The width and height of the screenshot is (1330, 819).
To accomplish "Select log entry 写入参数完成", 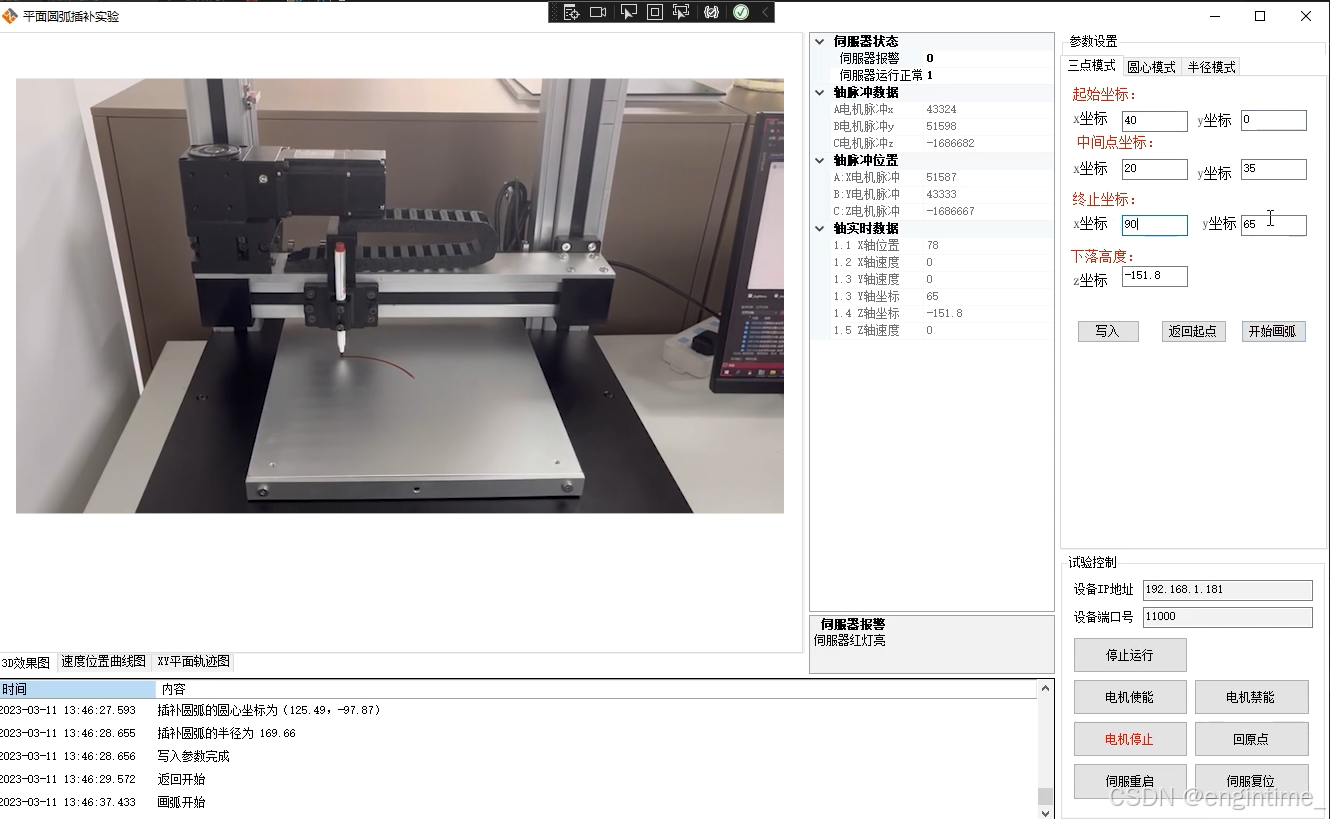I will pos(518,756).
